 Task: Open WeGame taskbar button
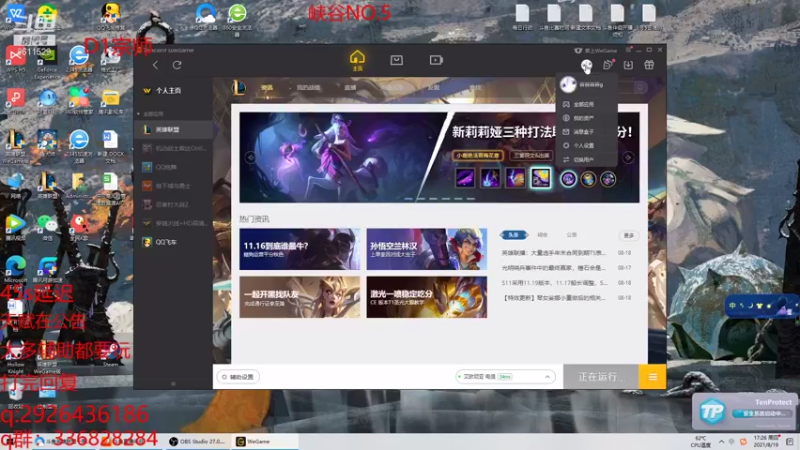click(x=264, y=441)
